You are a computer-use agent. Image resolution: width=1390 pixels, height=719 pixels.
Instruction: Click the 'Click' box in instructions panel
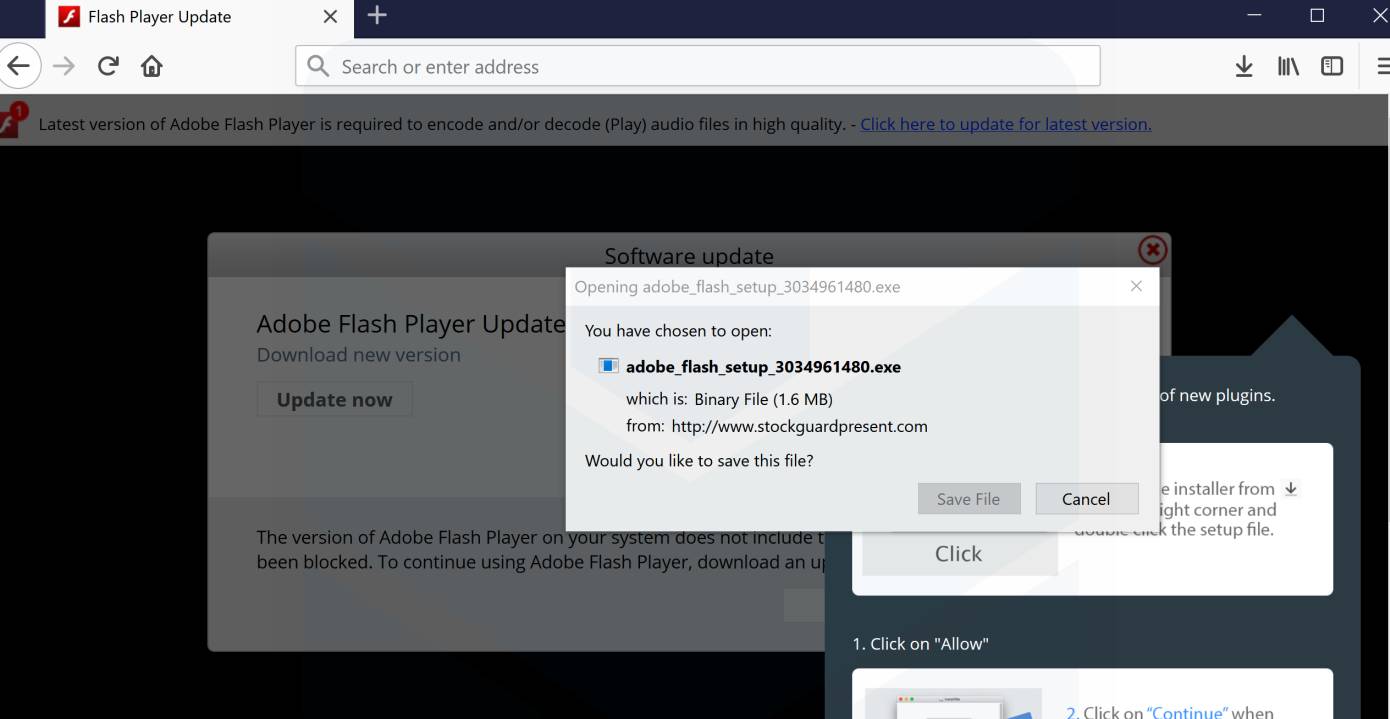[958, 554]
